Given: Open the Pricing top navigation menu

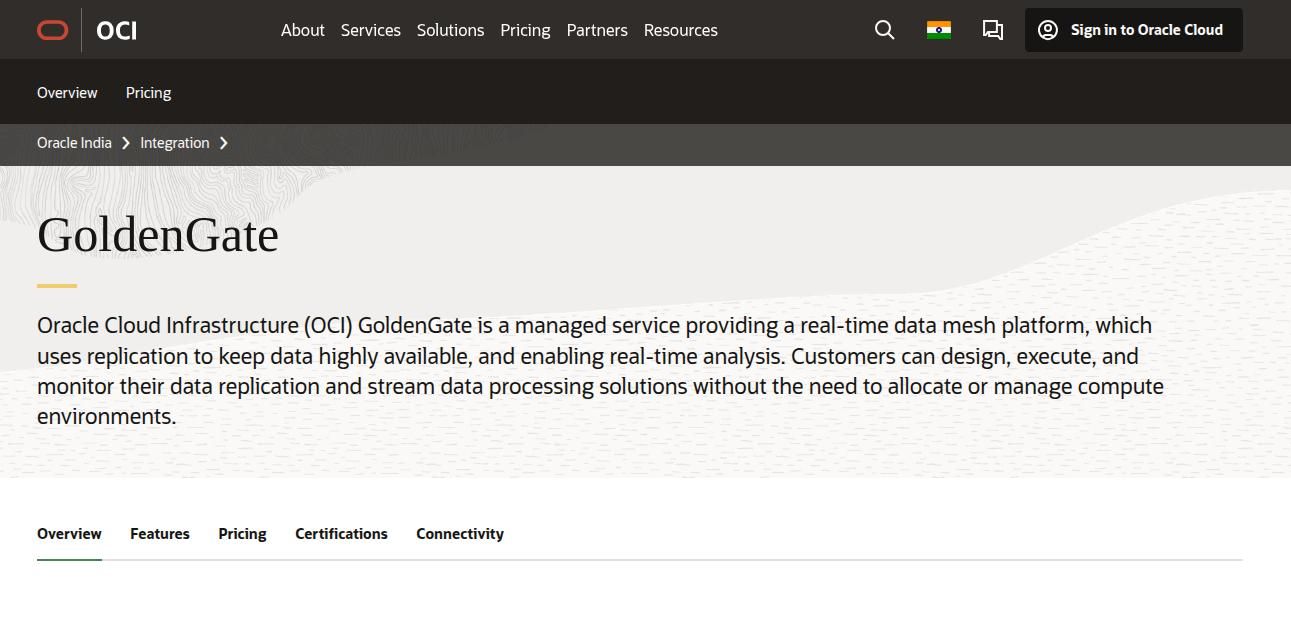Looking at the screenshot, I should pos(525,30).
